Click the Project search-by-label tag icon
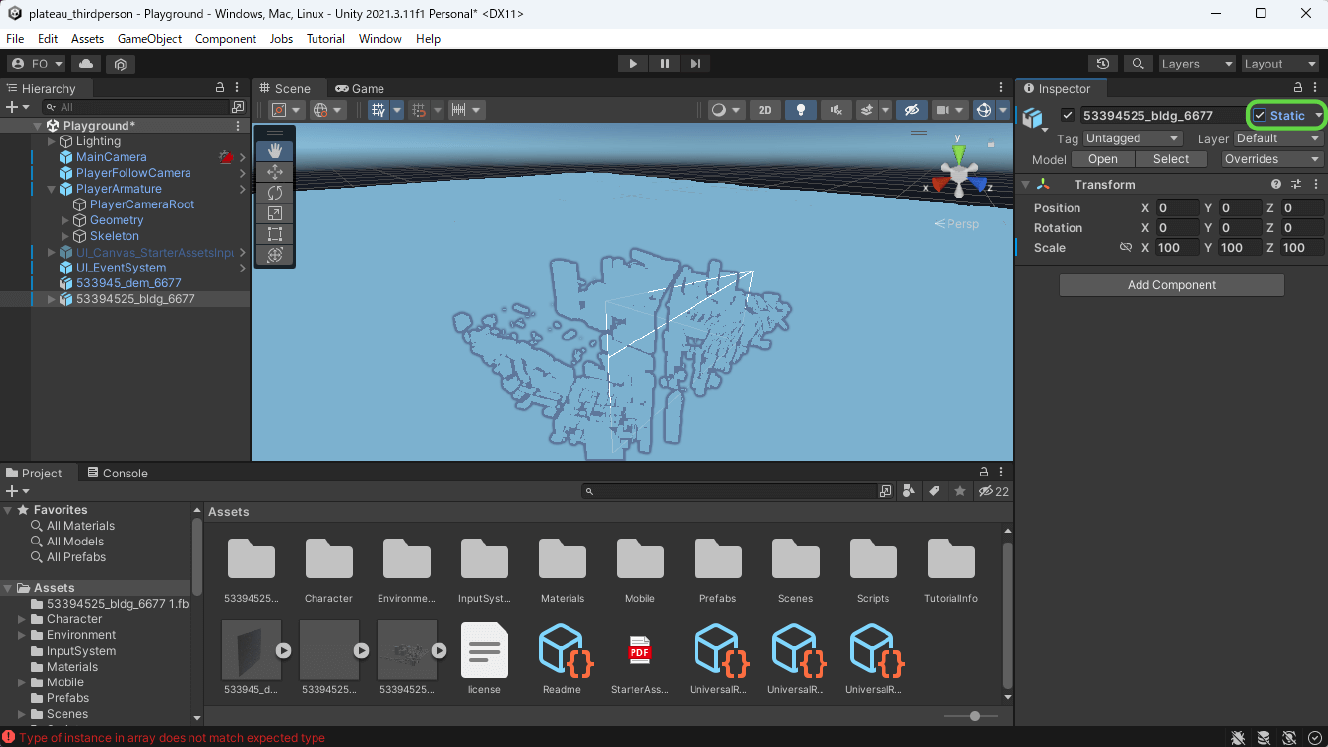Viewport: 1328px width, 747px height. (934, 491)
